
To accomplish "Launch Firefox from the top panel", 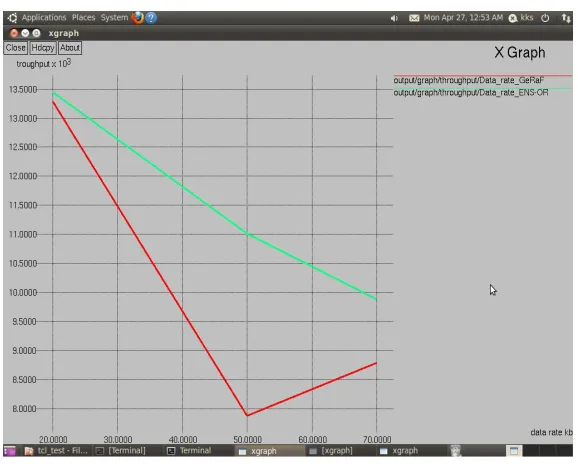I will pos(138,17).
